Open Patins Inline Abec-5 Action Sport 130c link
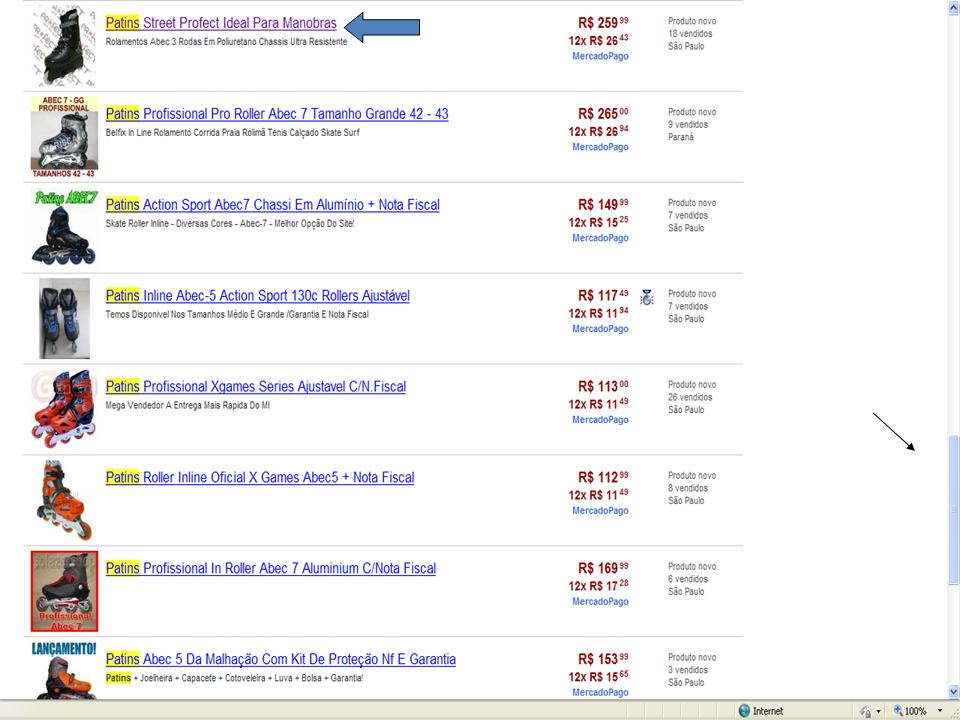The height and width of the screenshot is (720, 960). click(x=257, y=296)
